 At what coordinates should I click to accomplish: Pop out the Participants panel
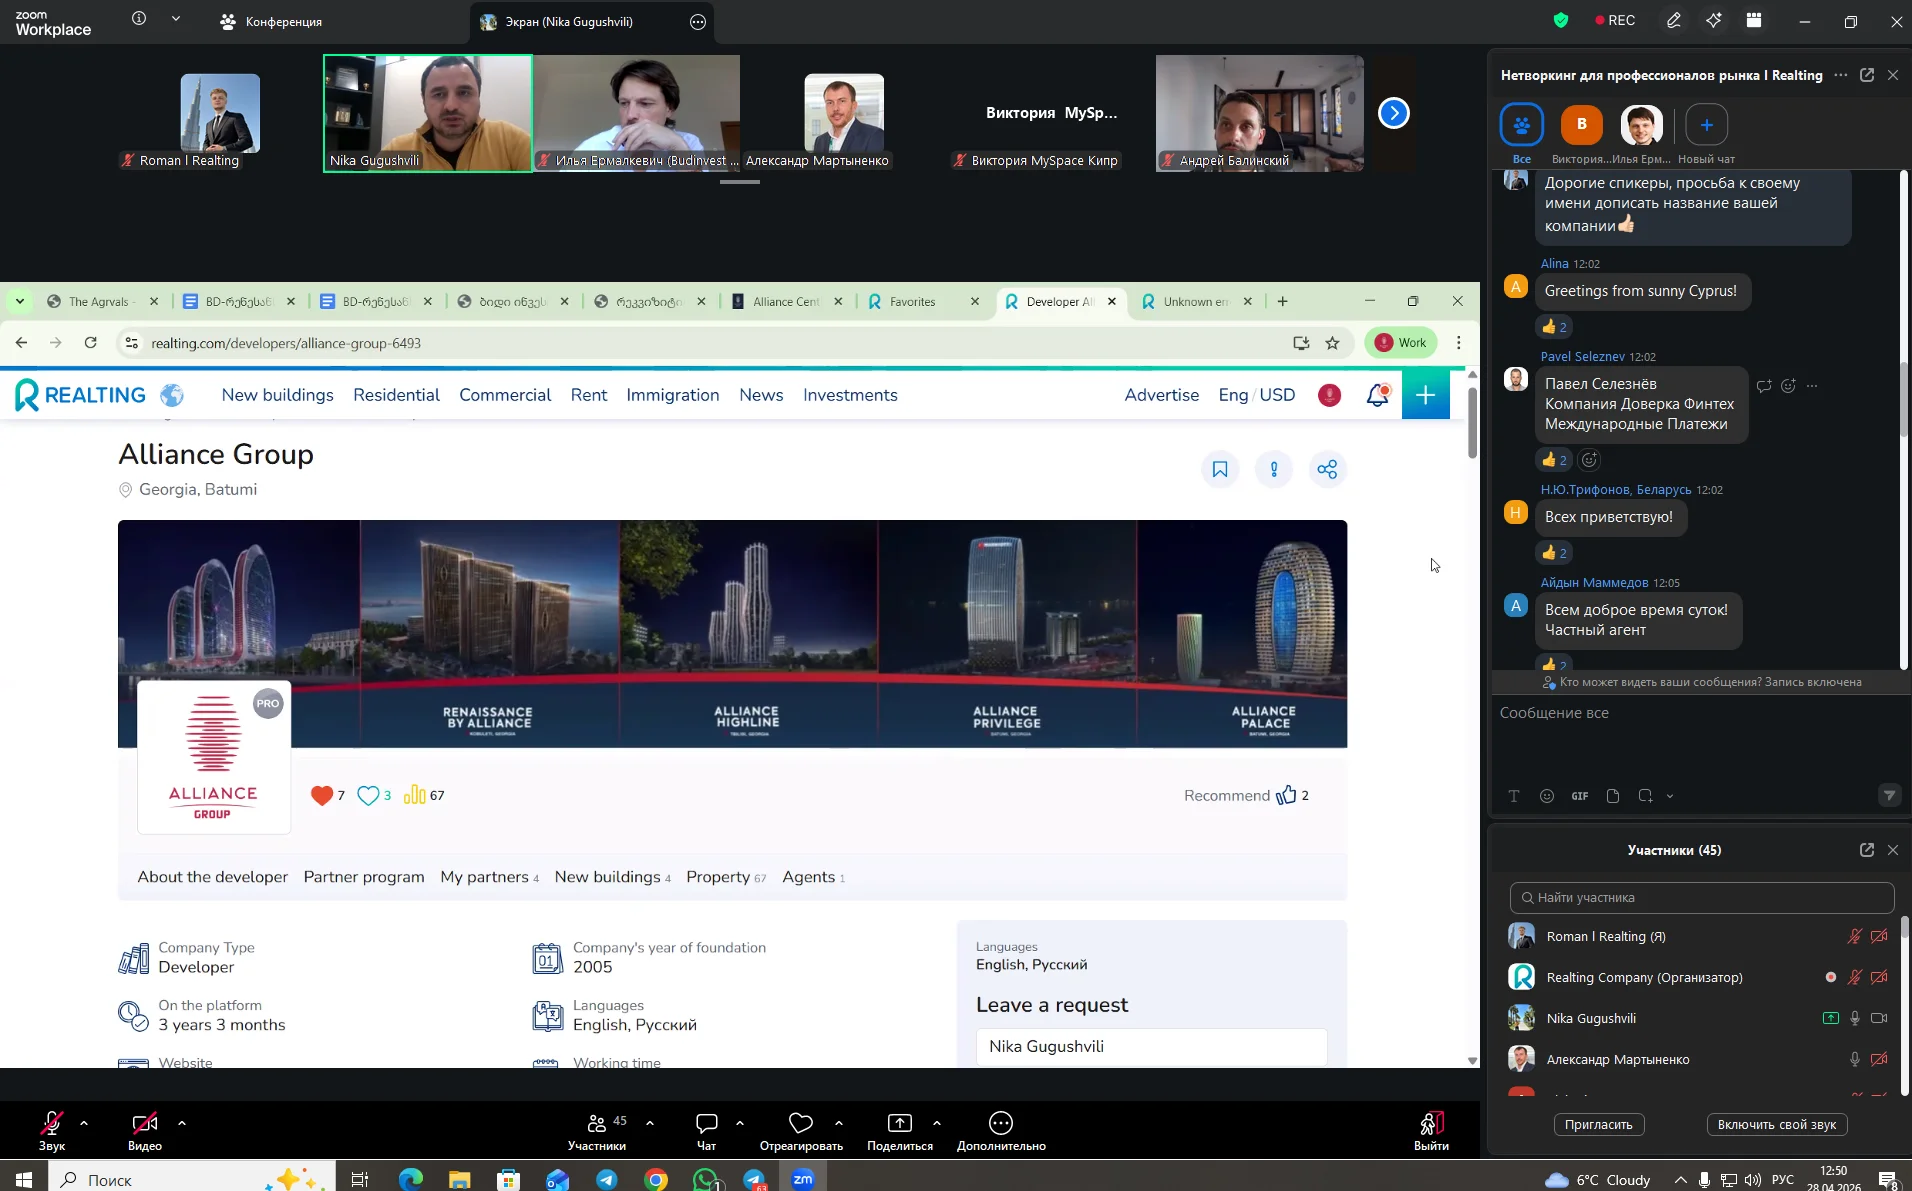1867,850
